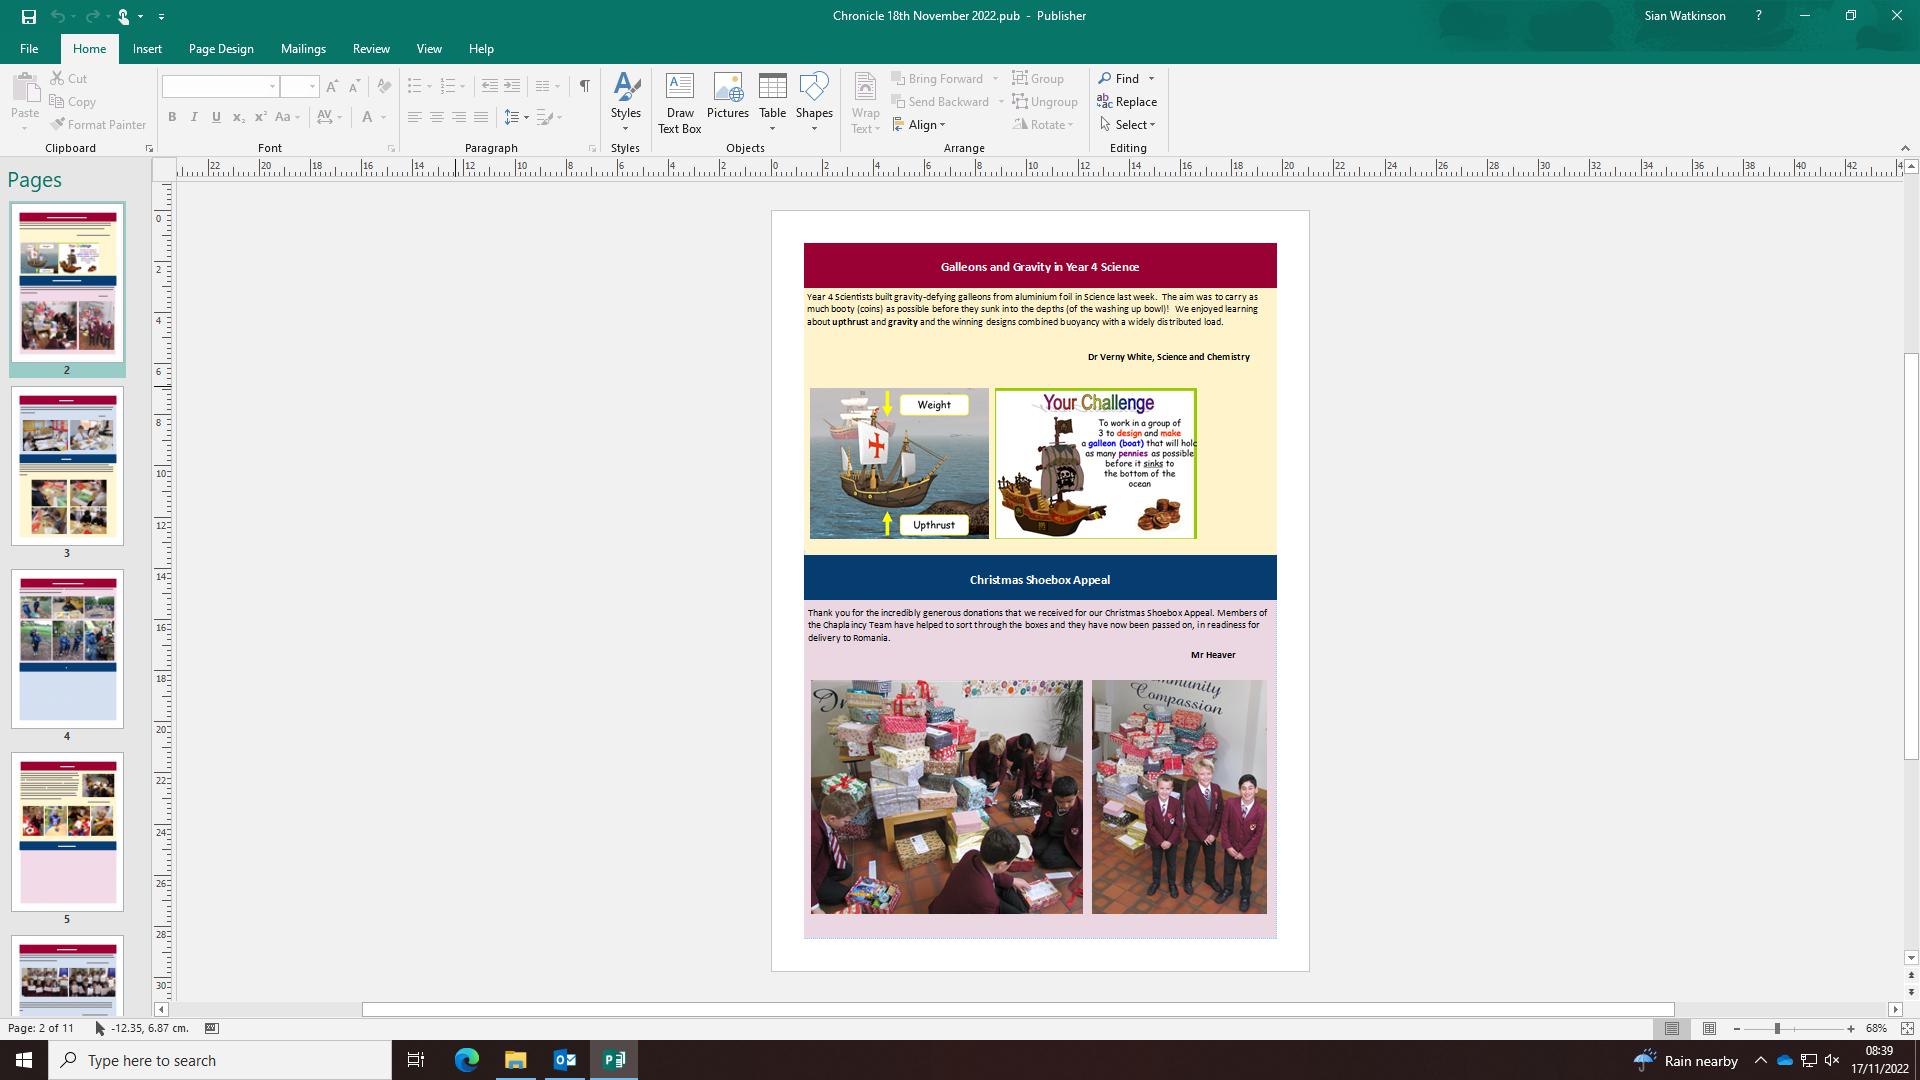Click Two-Page Spread view icon

pos(1709,1029)
